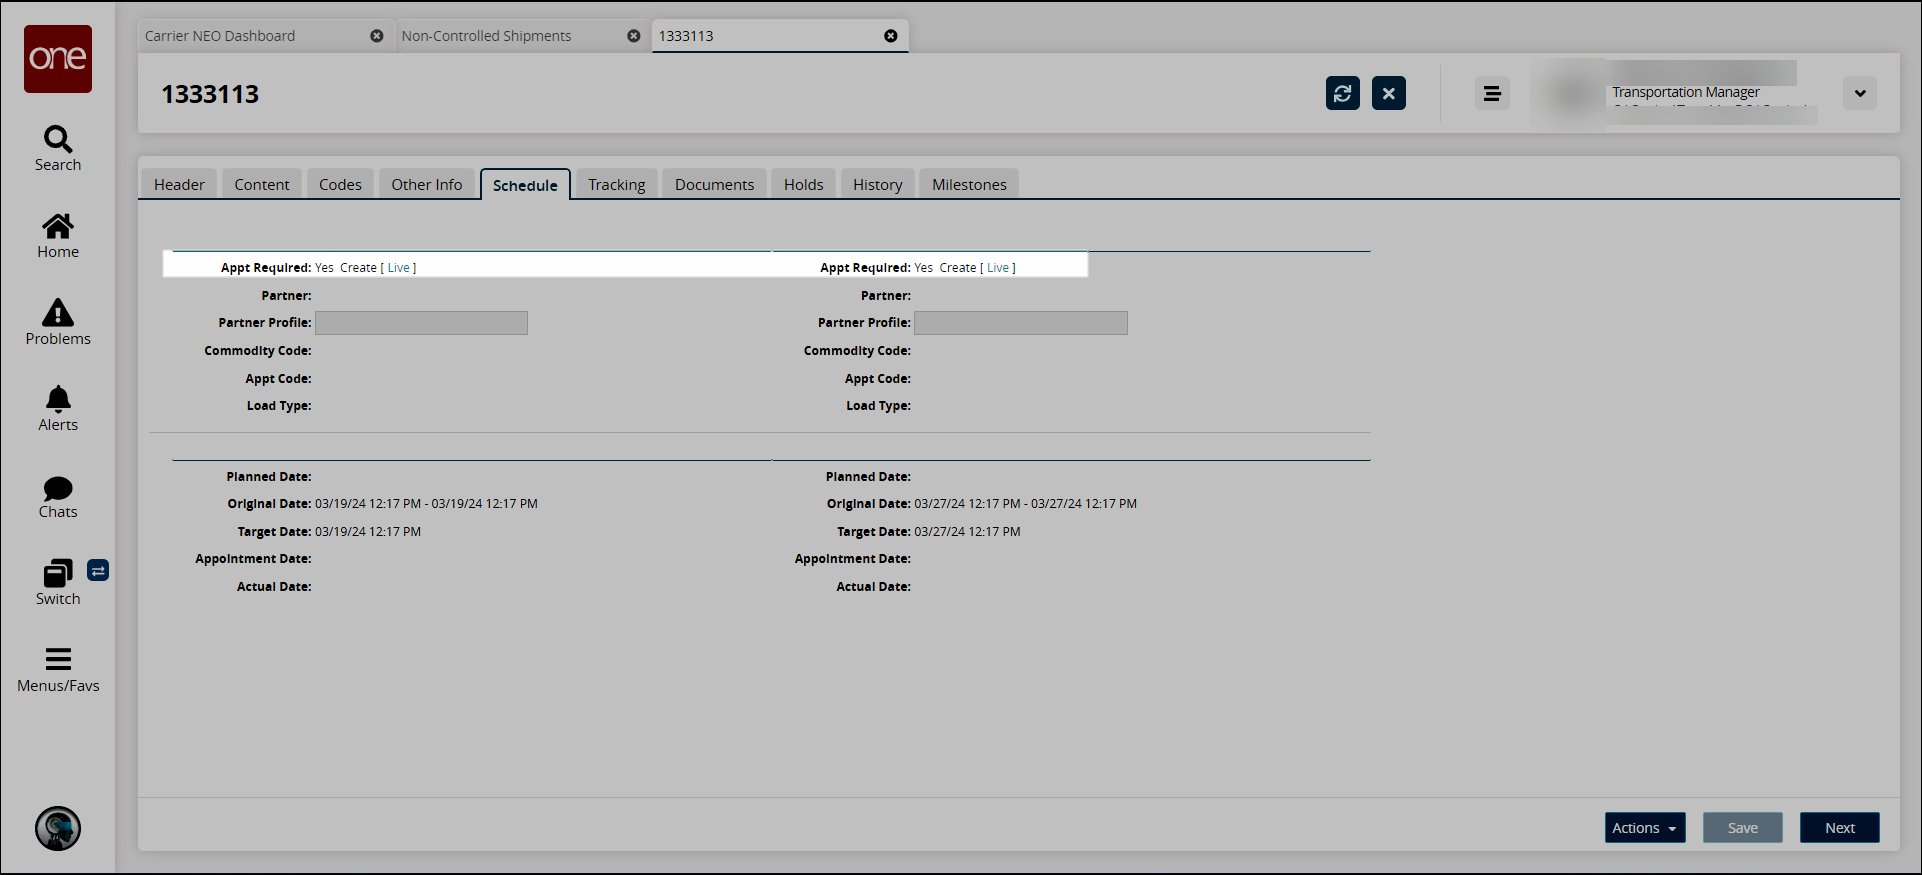Select right Original Date range value

coord(1025,504)
